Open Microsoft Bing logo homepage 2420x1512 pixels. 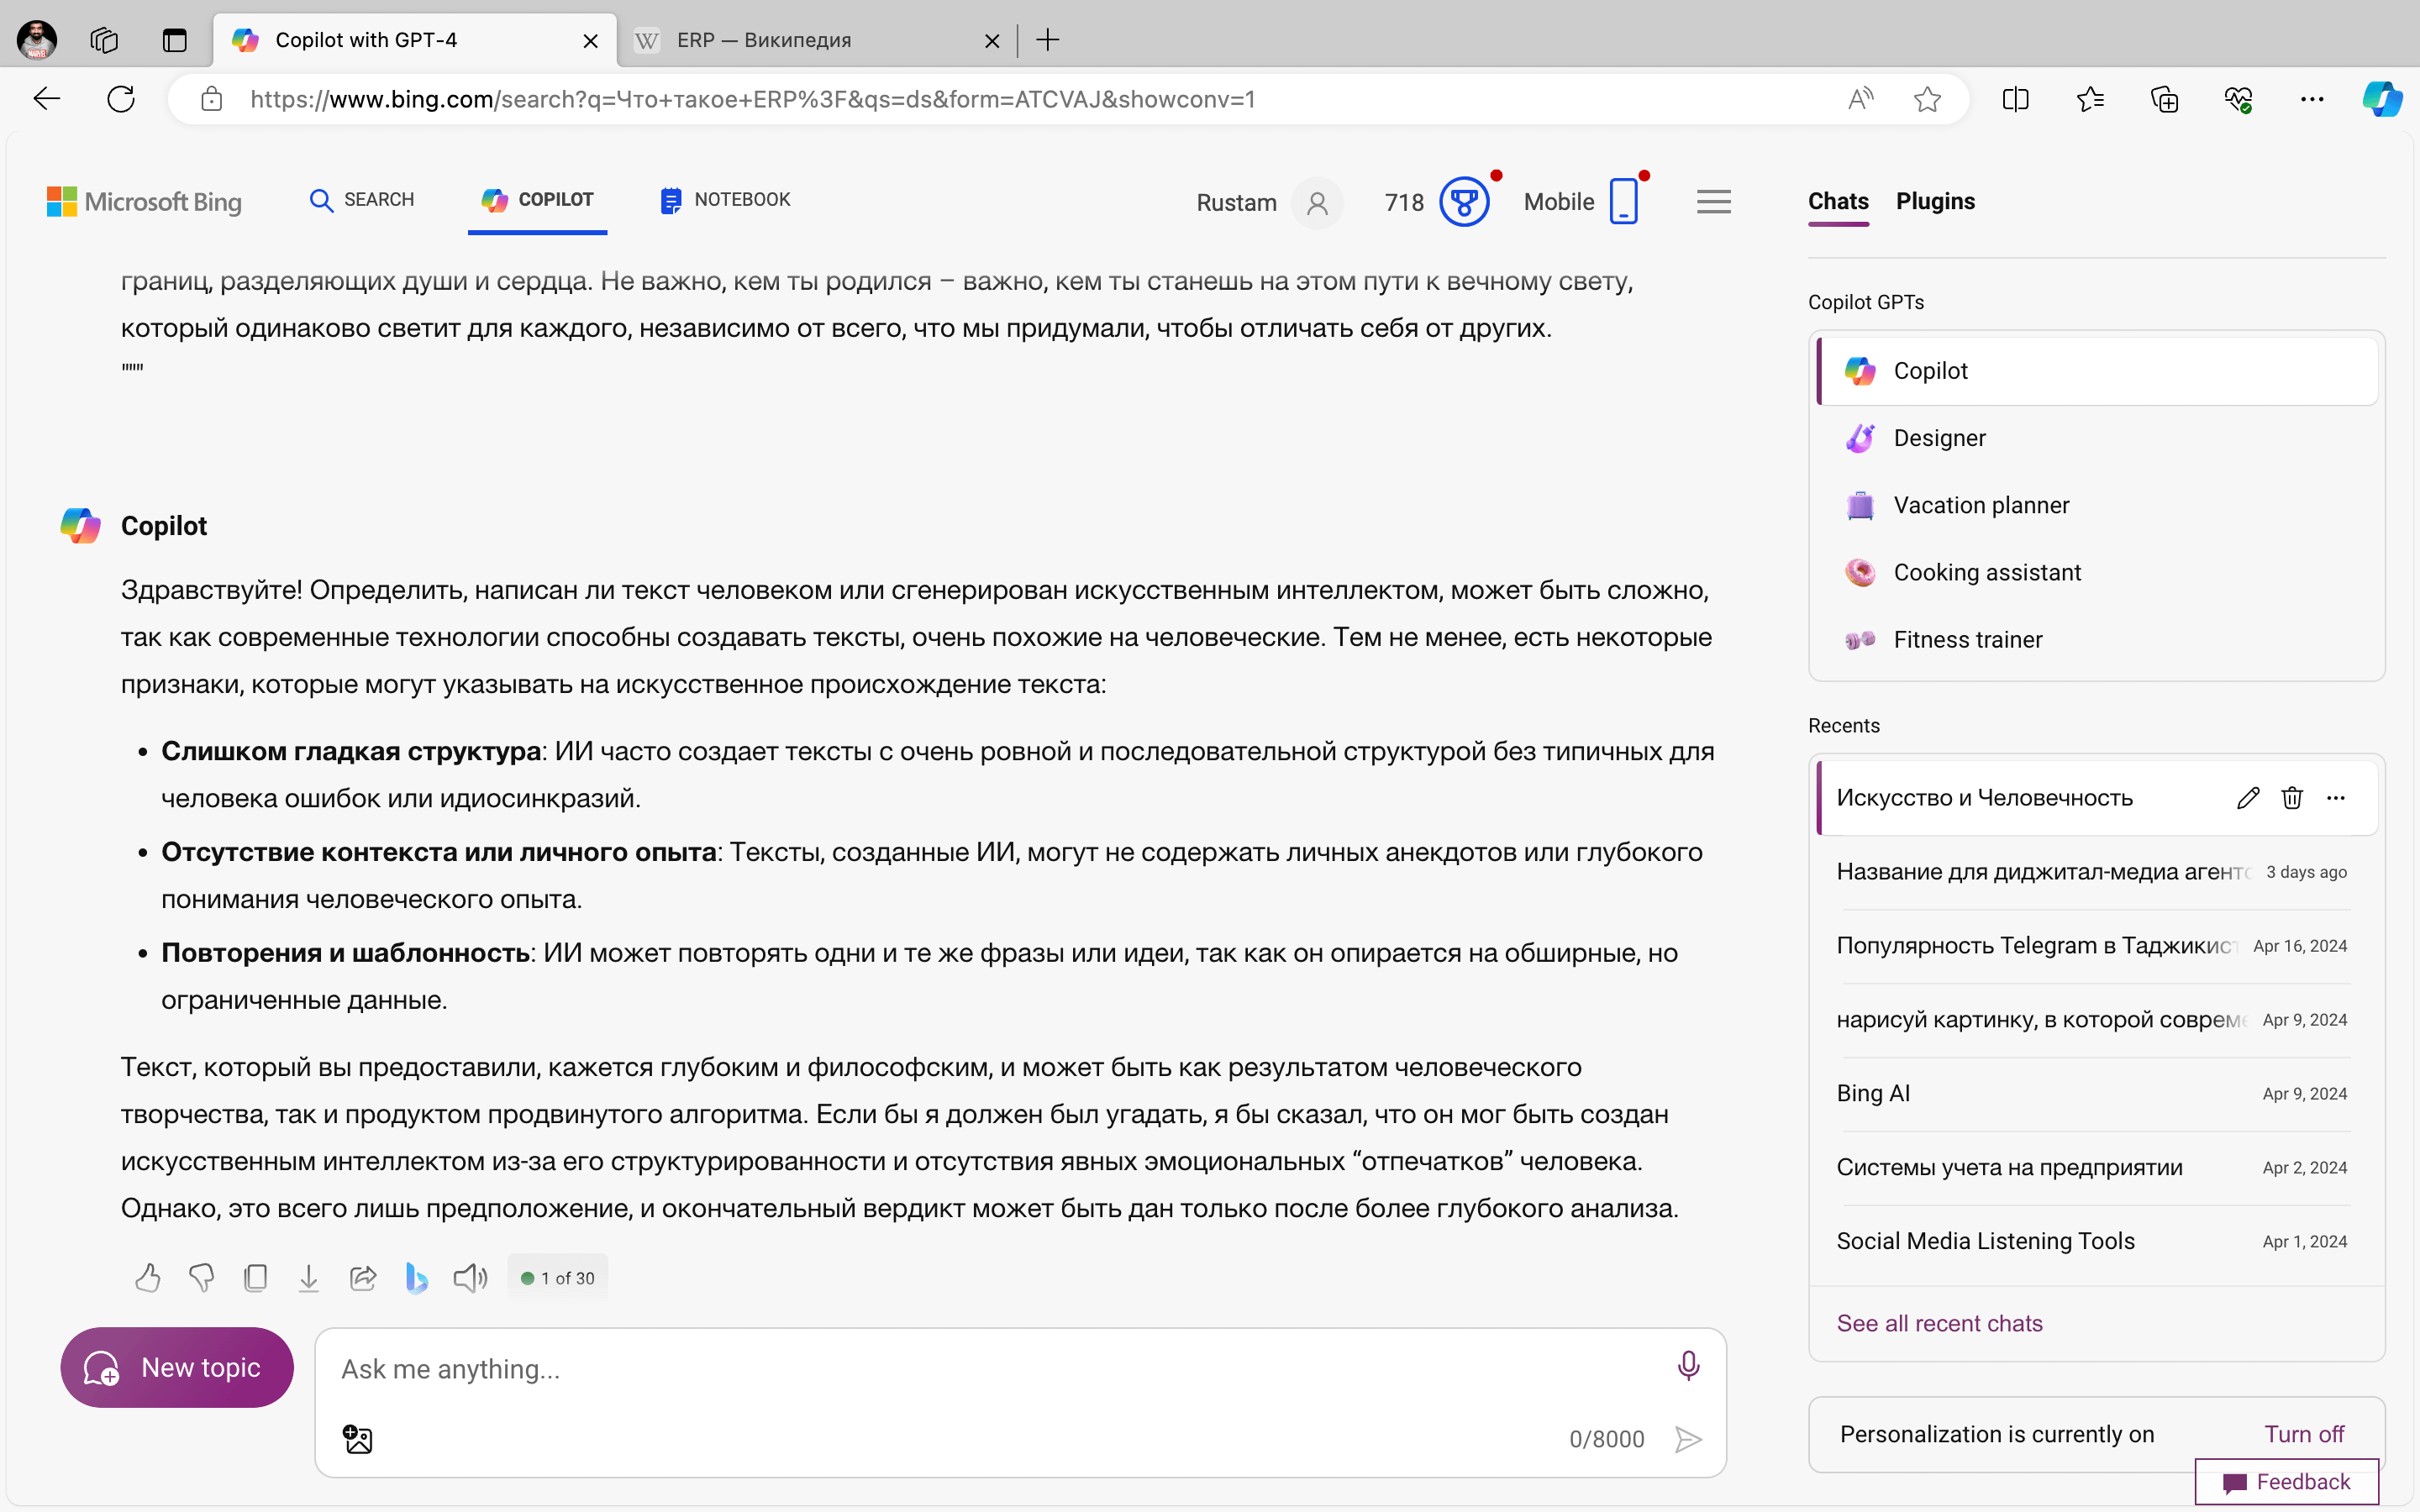145,202
